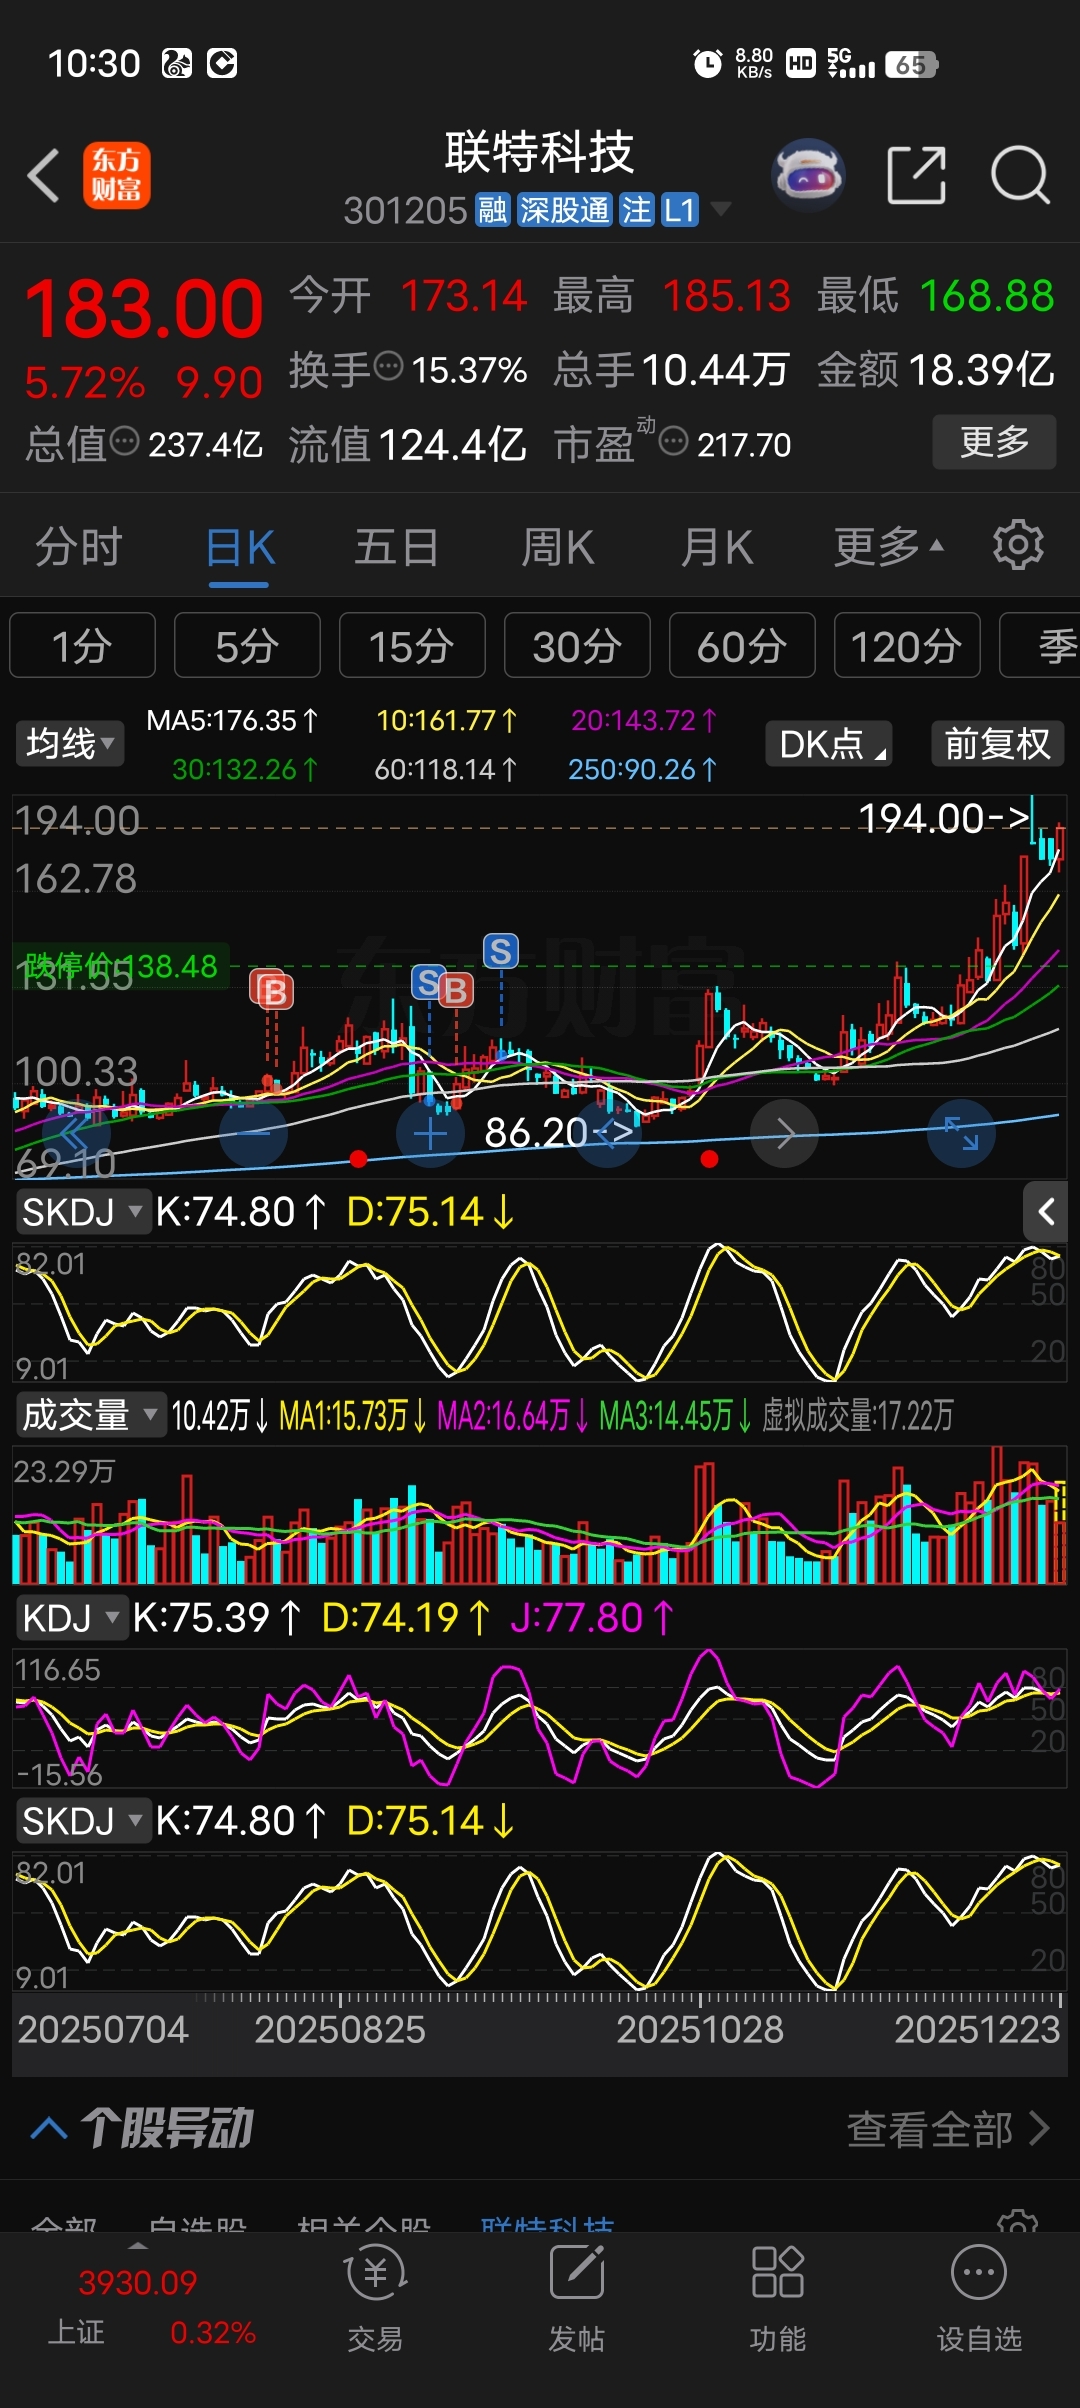Open the 均线 indicator dropdown
1080x2408 pixels.
69,744
